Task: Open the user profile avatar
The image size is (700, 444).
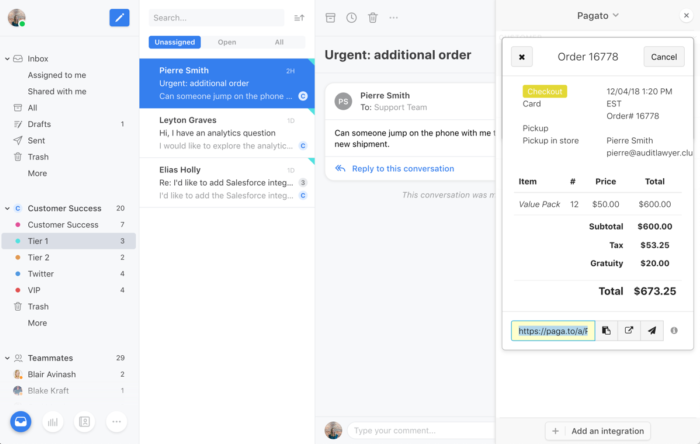Action: click(x=17, y=18)
